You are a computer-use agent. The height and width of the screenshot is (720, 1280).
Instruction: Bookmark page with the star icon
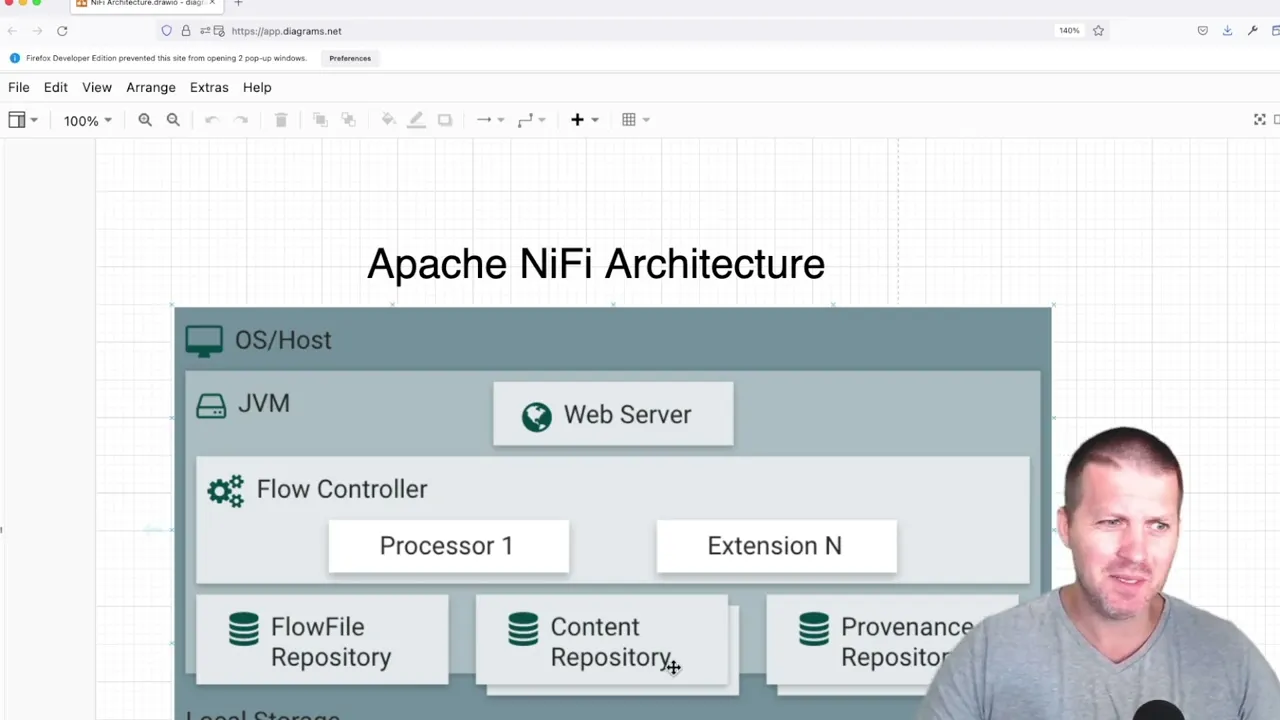pyautogui.click(x=1098, y=31)
